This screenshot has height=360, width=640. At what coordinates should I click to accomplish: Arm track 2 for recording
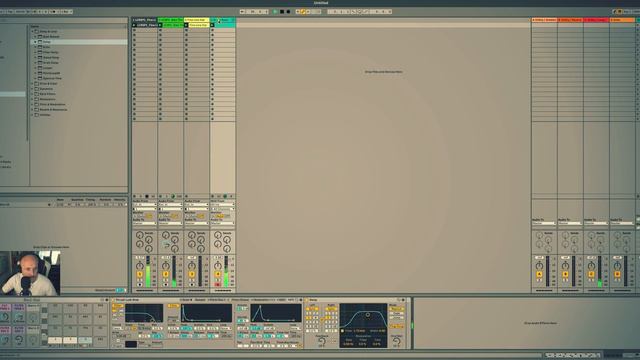pos(166,284)
